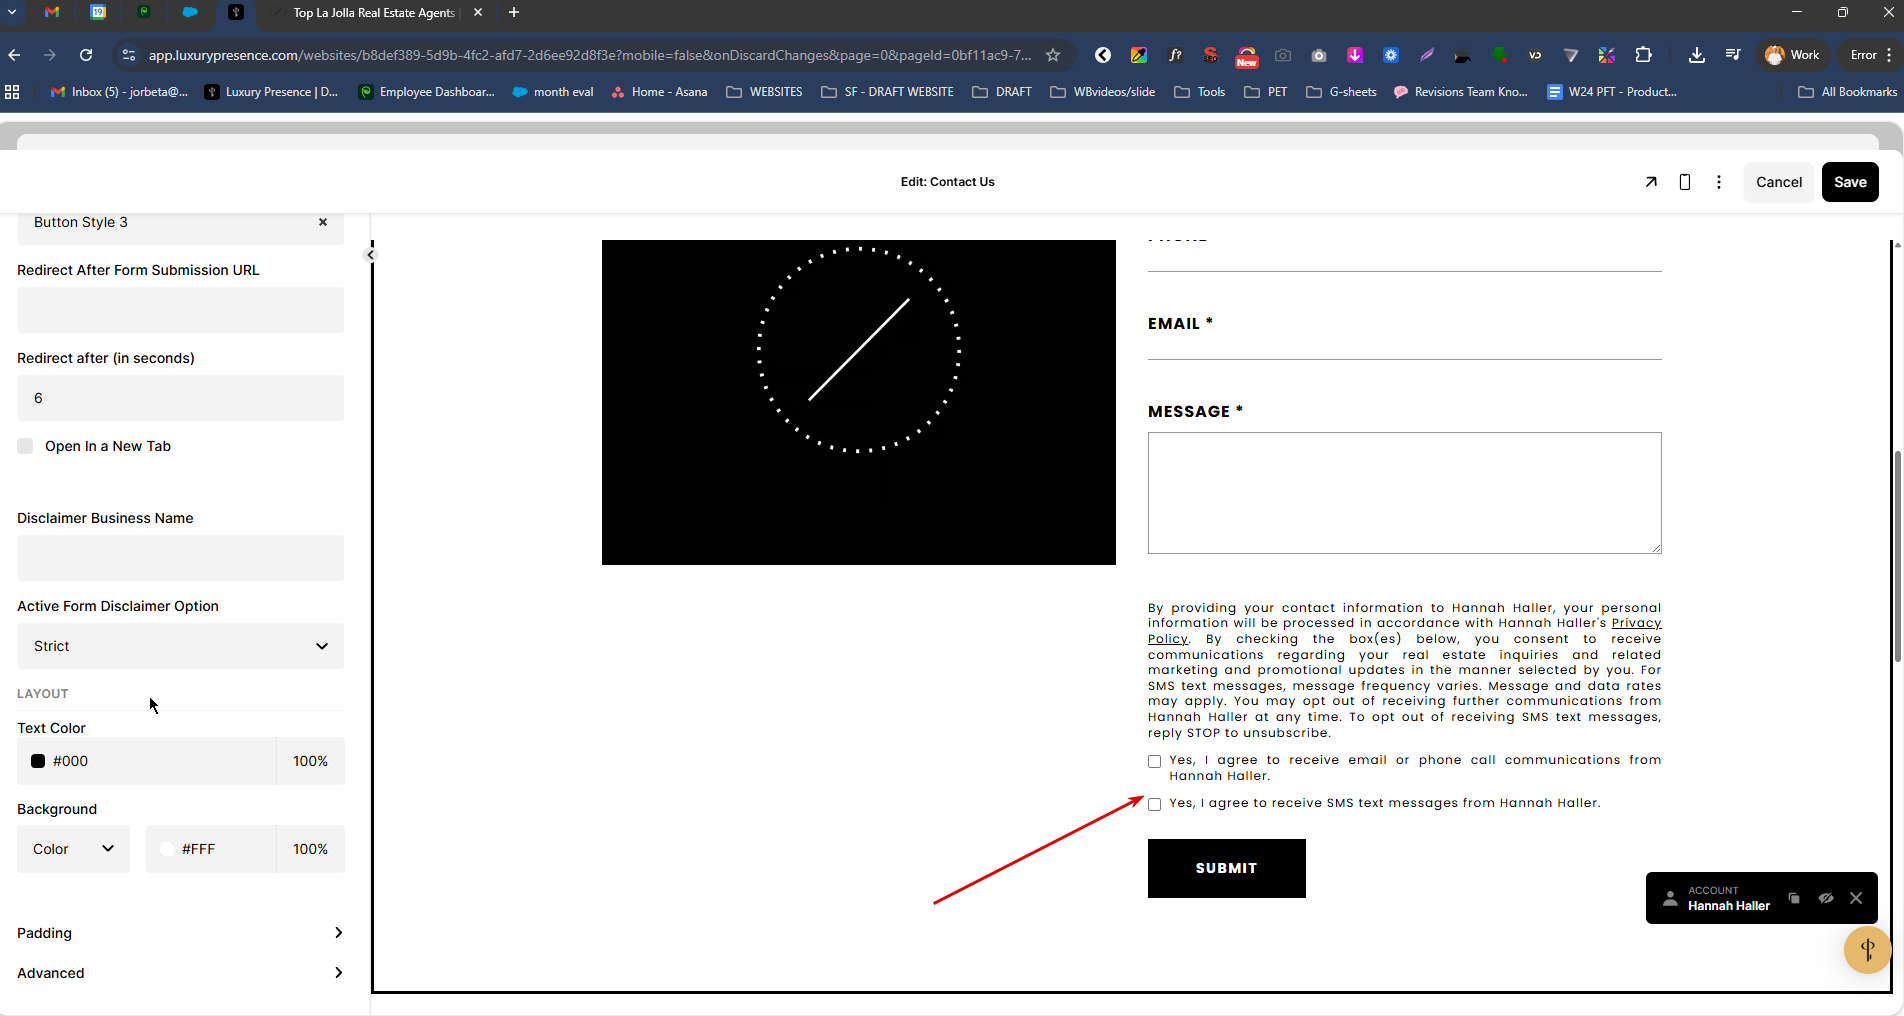Image resolution: width=1904 pixels, height=1016 pixels.
Task: Open the WEBSITES bookmark folder
Action: [x=765, y=92]
